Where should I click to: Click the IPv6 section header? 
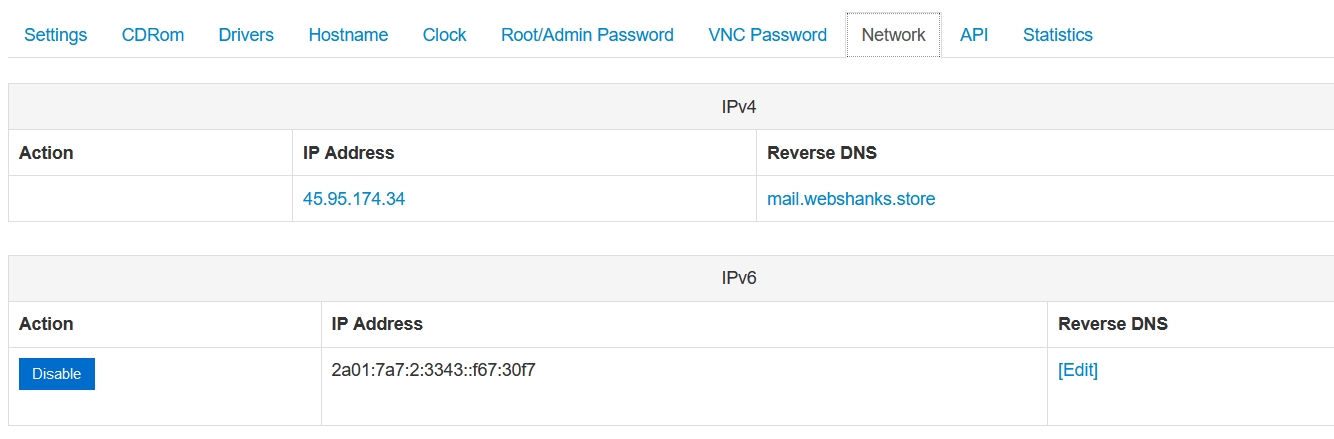(x=739, y=278)
